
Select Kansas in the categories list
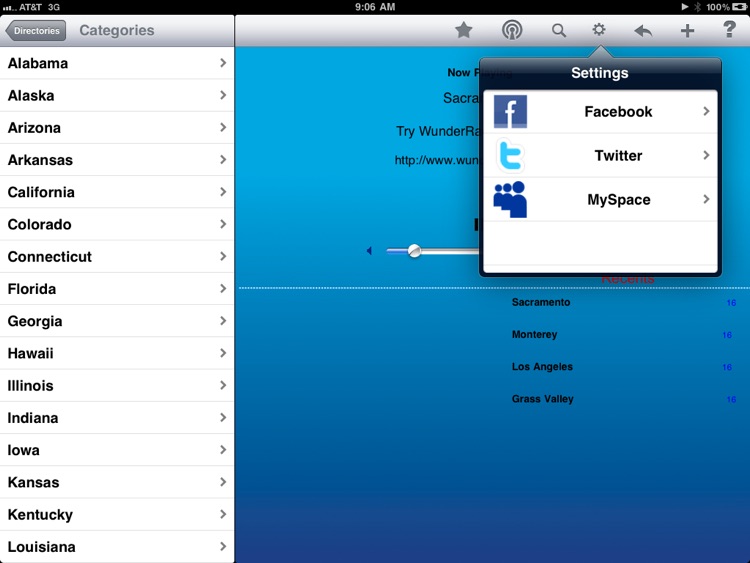point(117,482)
